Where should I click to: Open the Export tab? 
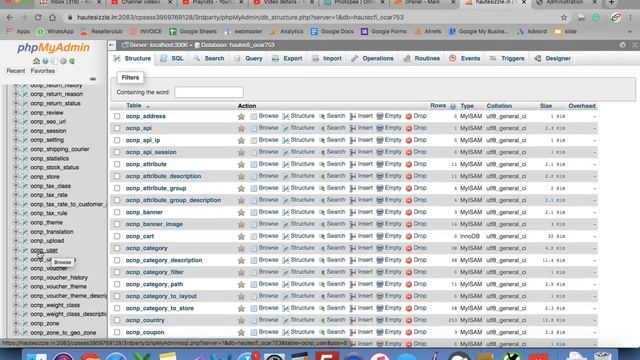tap(287, 59)
